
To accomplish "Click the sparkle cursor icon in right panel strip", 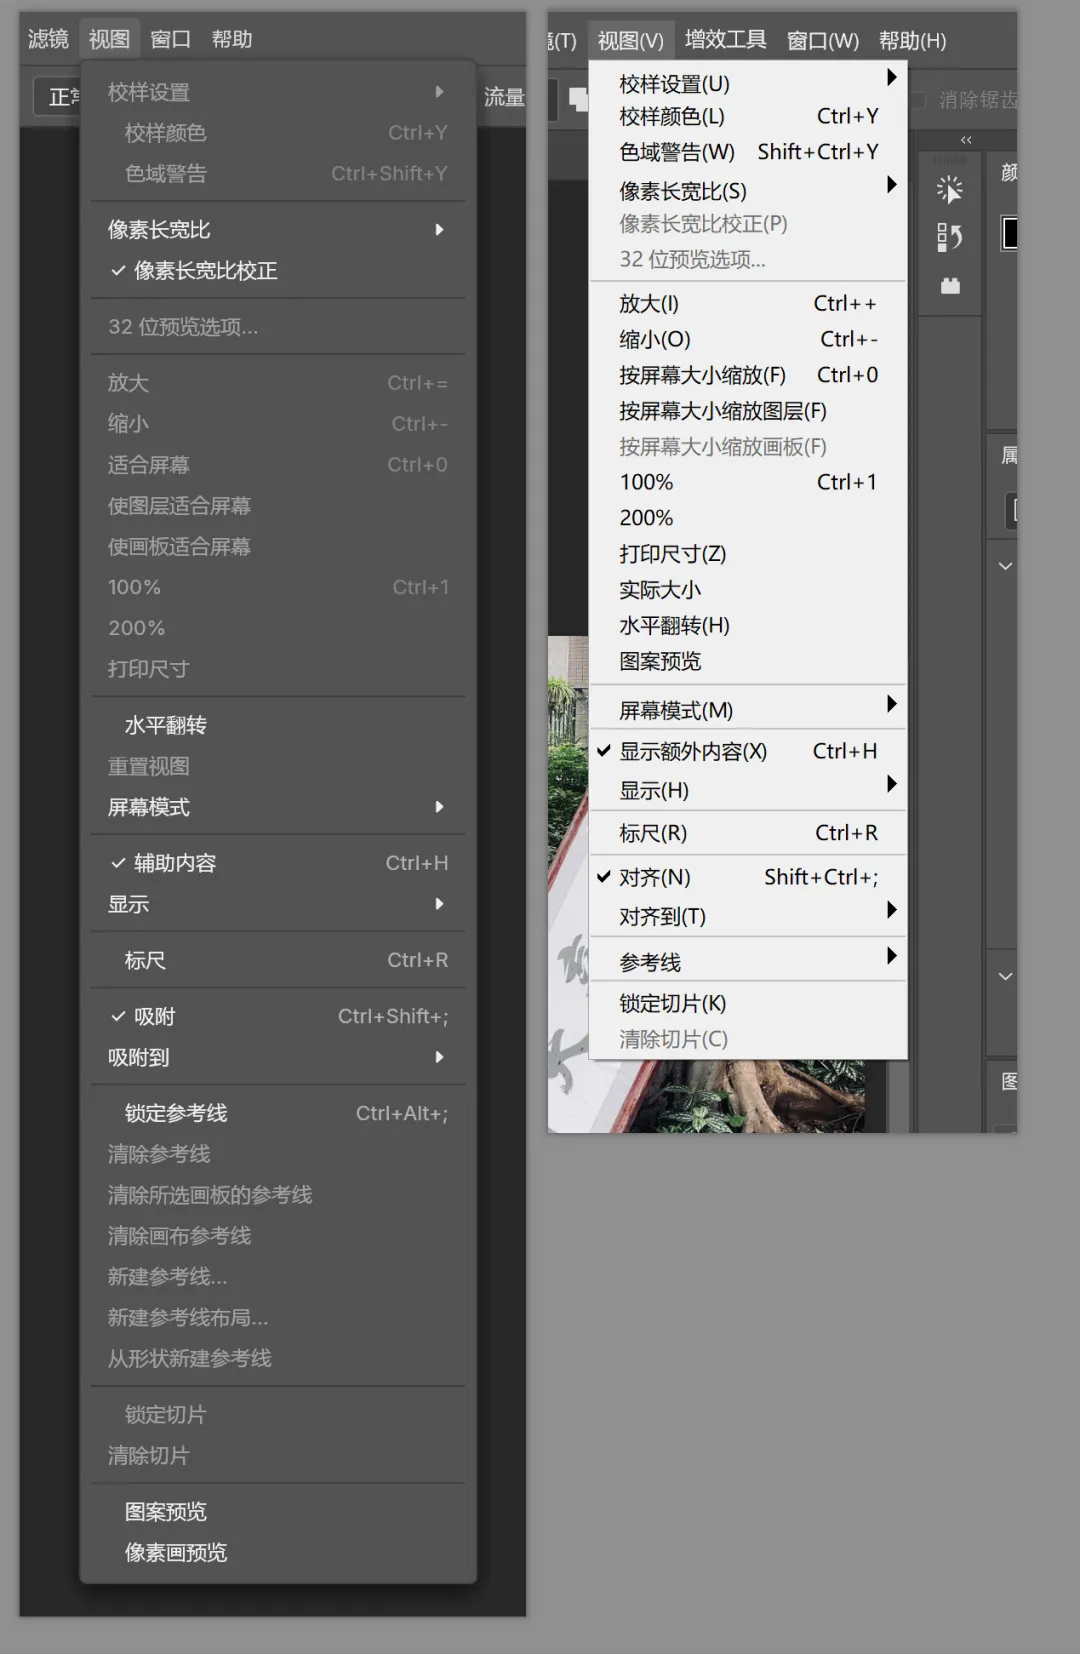I will (949, 189).
